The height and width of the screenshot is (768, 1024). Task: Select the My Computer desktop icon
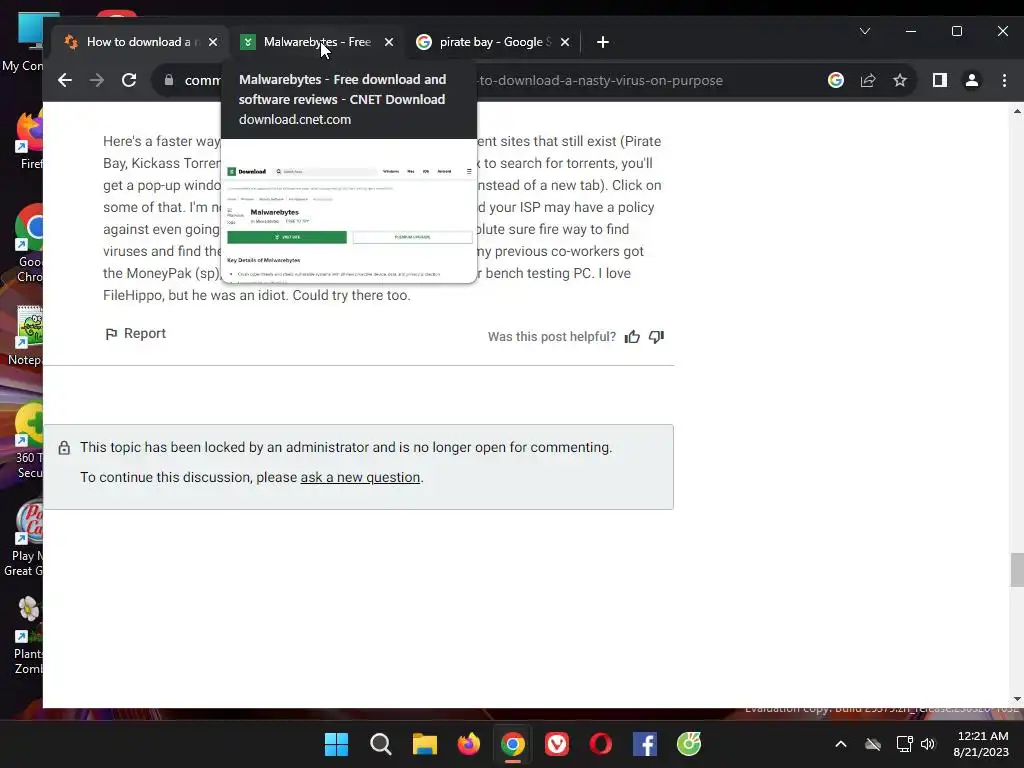click(24, 42)
